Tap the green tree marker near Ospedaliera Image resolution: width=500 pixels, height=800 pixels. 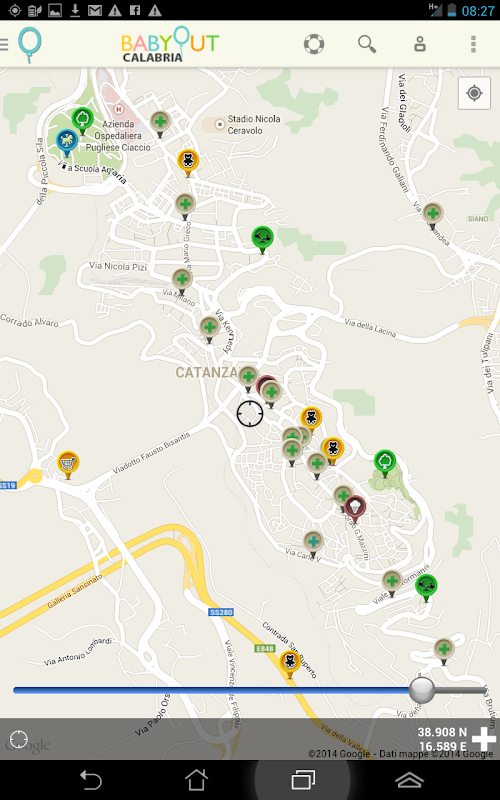pyautogui.click(x=82, y=120)
